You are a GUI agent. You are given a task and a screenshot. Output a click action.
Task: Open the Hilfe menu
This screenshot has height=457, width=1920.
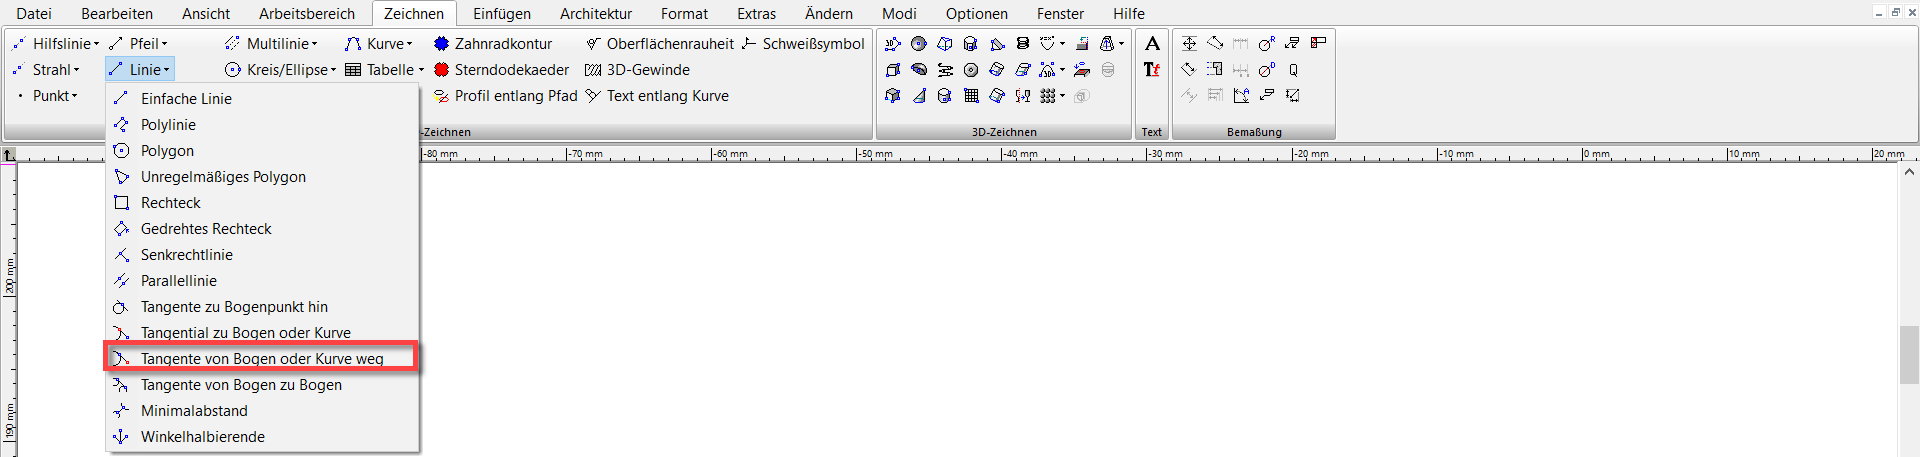coord(1129,13)
